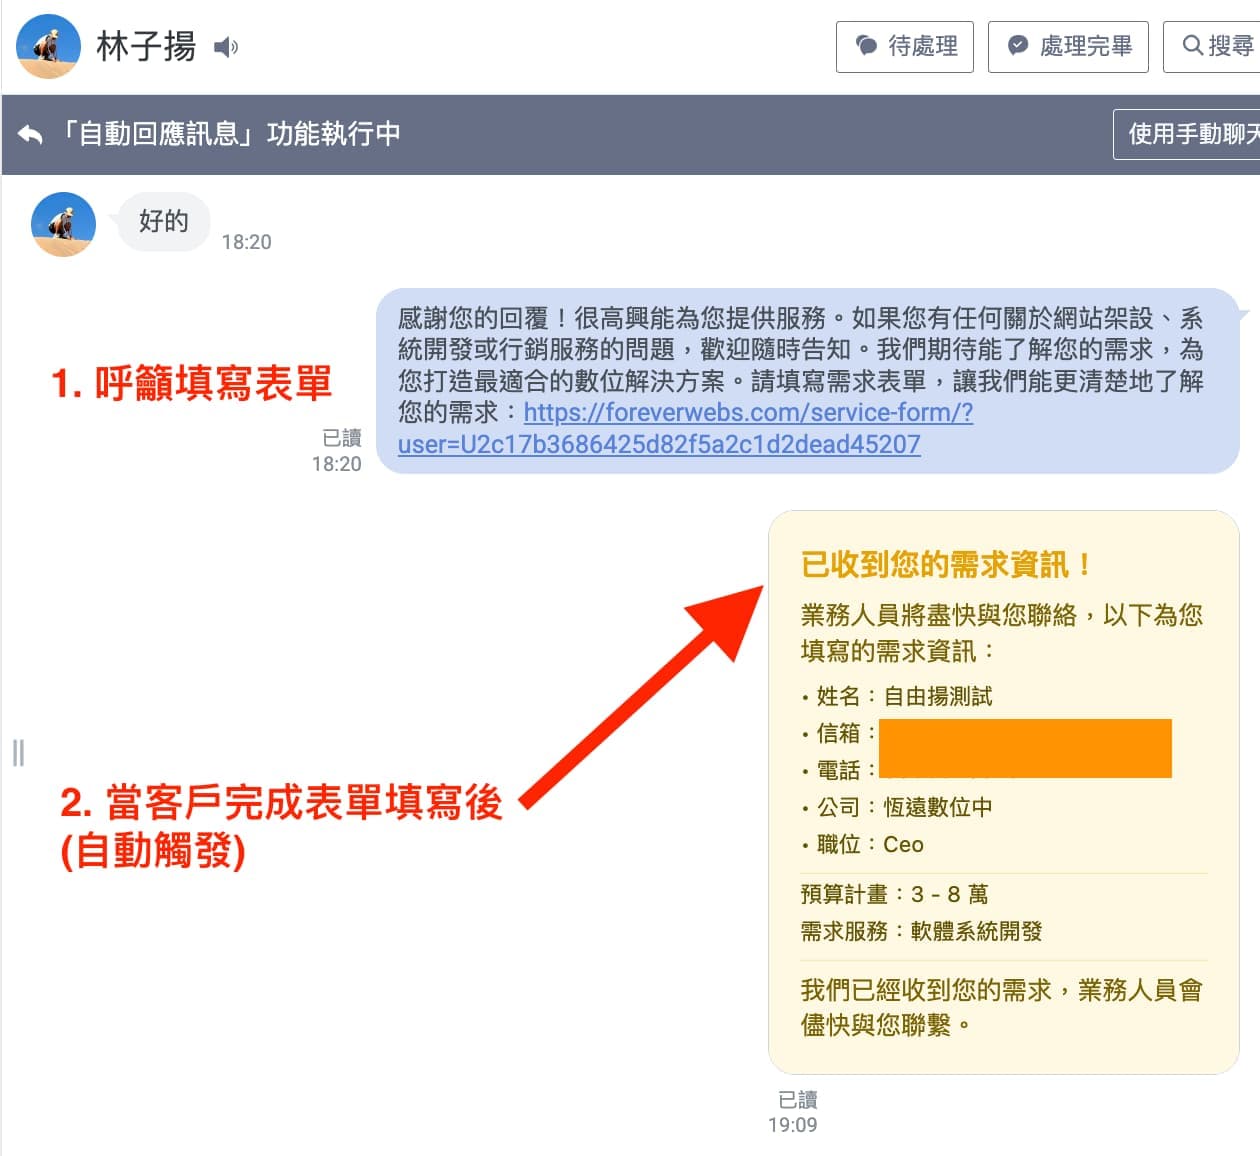Click the 「自動回應訊息」功能執行中 status text
1260x1156 pixels.
pyautogui.click(x=230, y=134)
